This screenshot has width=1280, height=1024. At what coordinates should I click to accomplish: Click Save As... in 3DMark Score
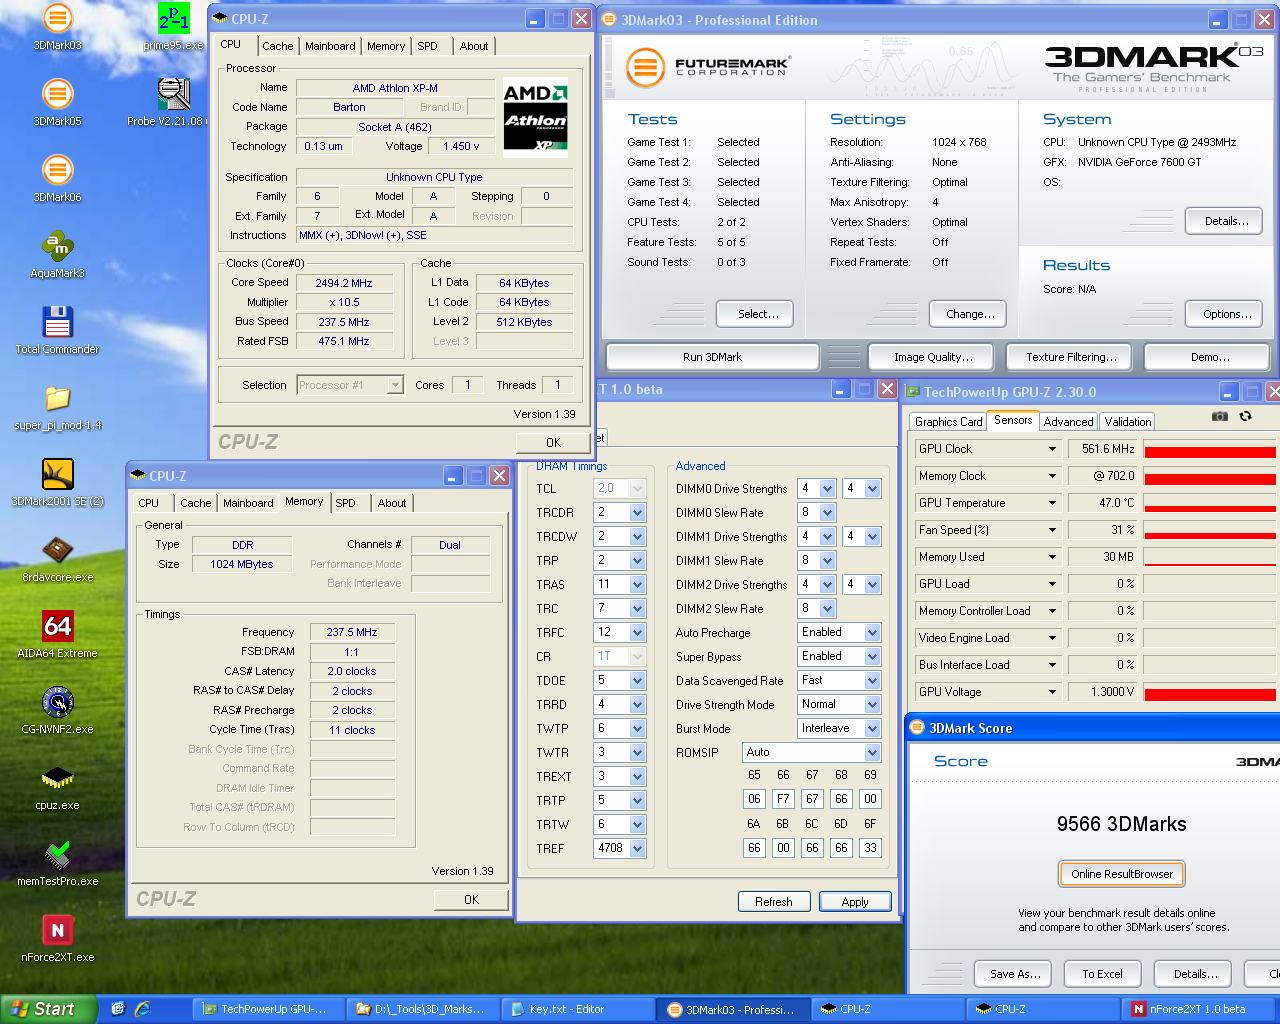(1015, 973)
